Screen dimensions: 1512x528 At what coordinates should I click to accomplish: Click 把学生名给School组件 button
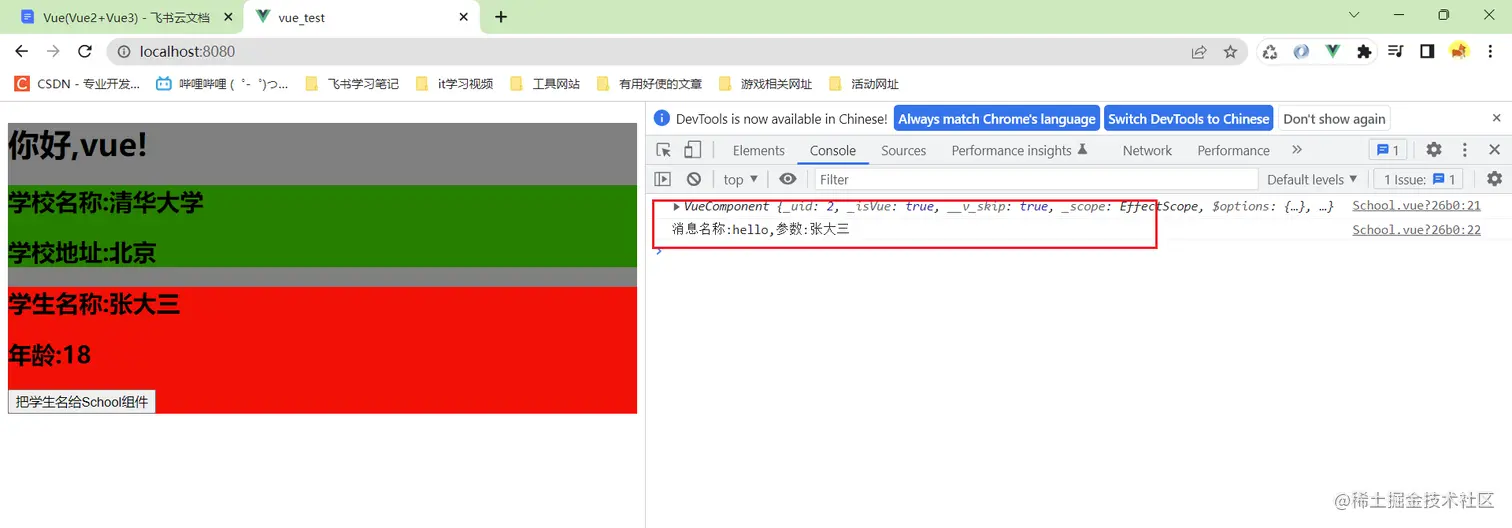pyautogui.click(x=82, y=402)
